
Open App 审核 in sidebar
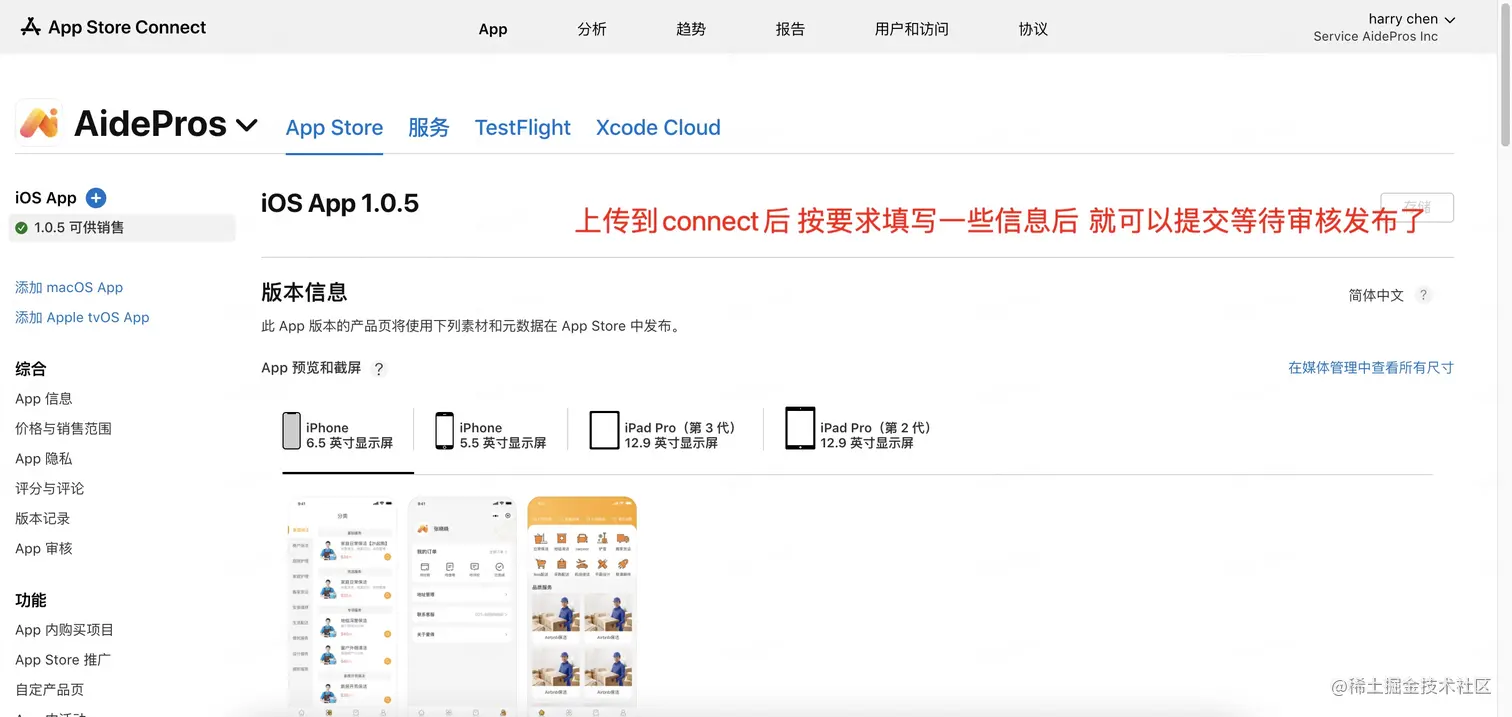click(44, 548)
